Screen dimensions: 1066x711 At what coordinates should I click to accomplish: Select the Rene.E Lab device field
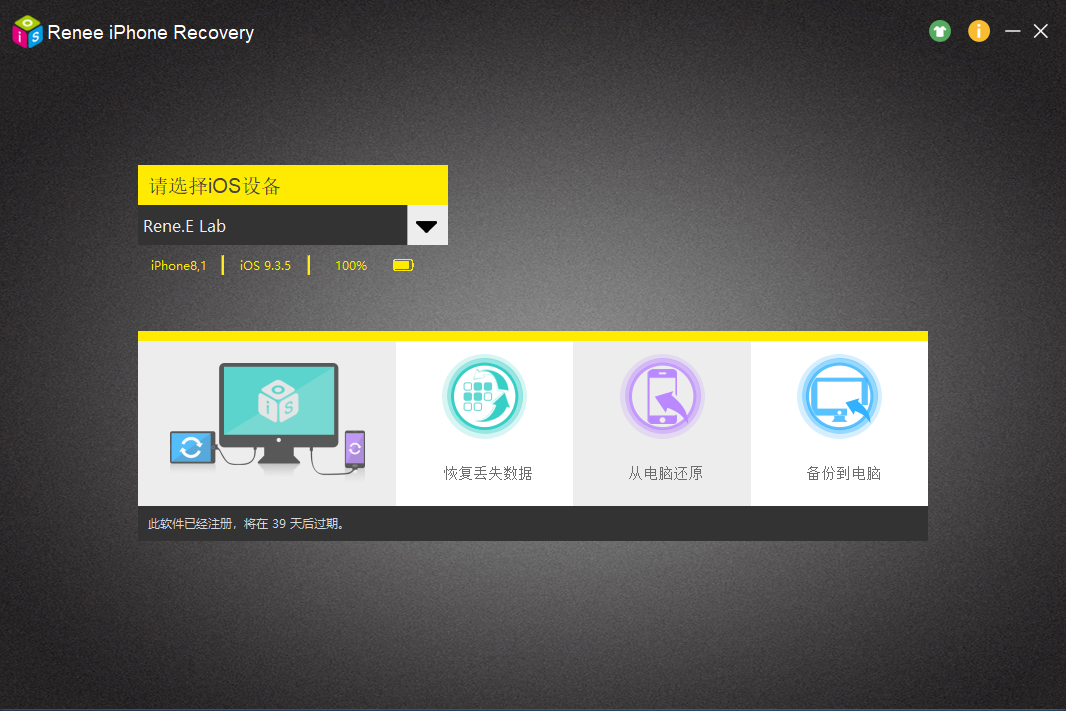(x=273, y=226)
